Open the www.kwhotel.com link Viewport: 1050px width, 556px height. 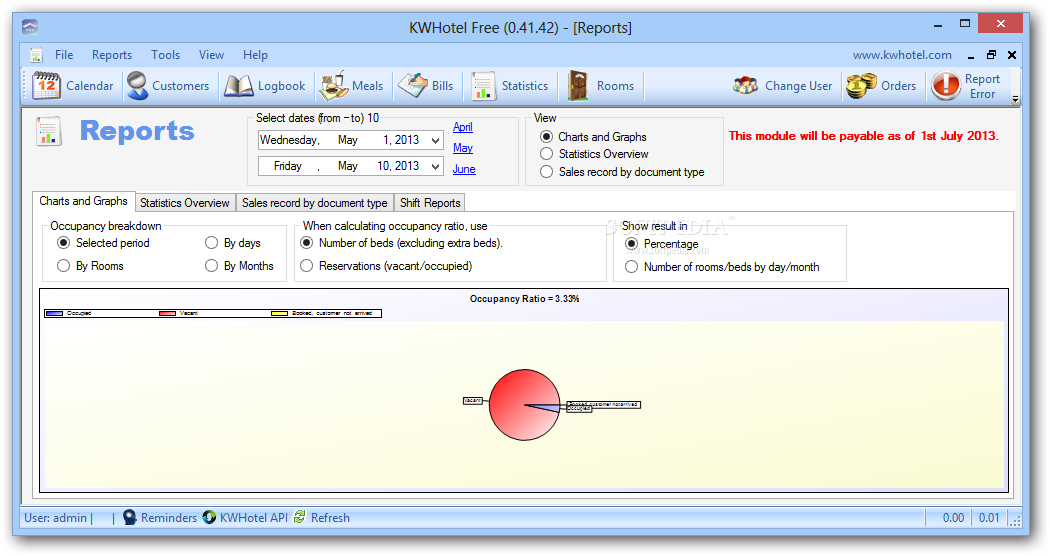click(x=902, y=55)
